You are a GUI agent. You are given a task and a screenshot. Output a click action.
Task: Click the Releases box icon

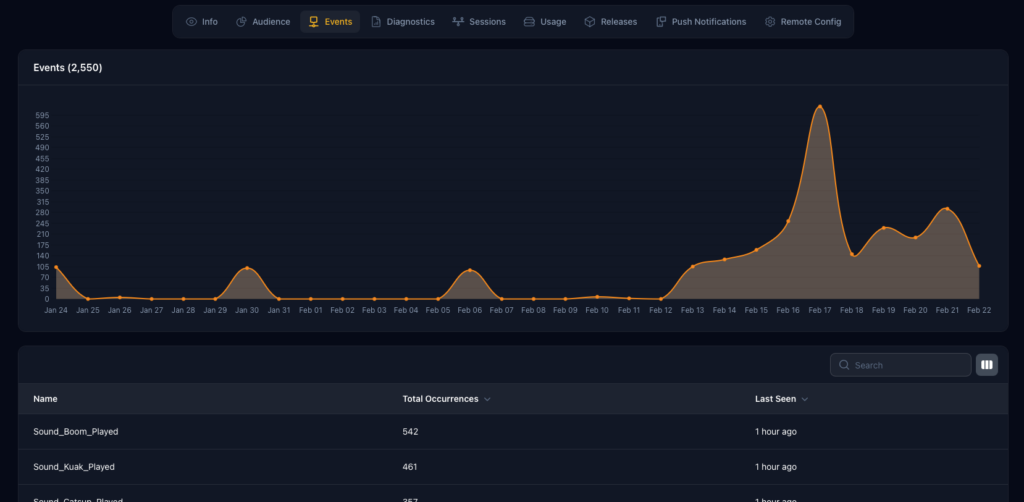tap(590, 22)
